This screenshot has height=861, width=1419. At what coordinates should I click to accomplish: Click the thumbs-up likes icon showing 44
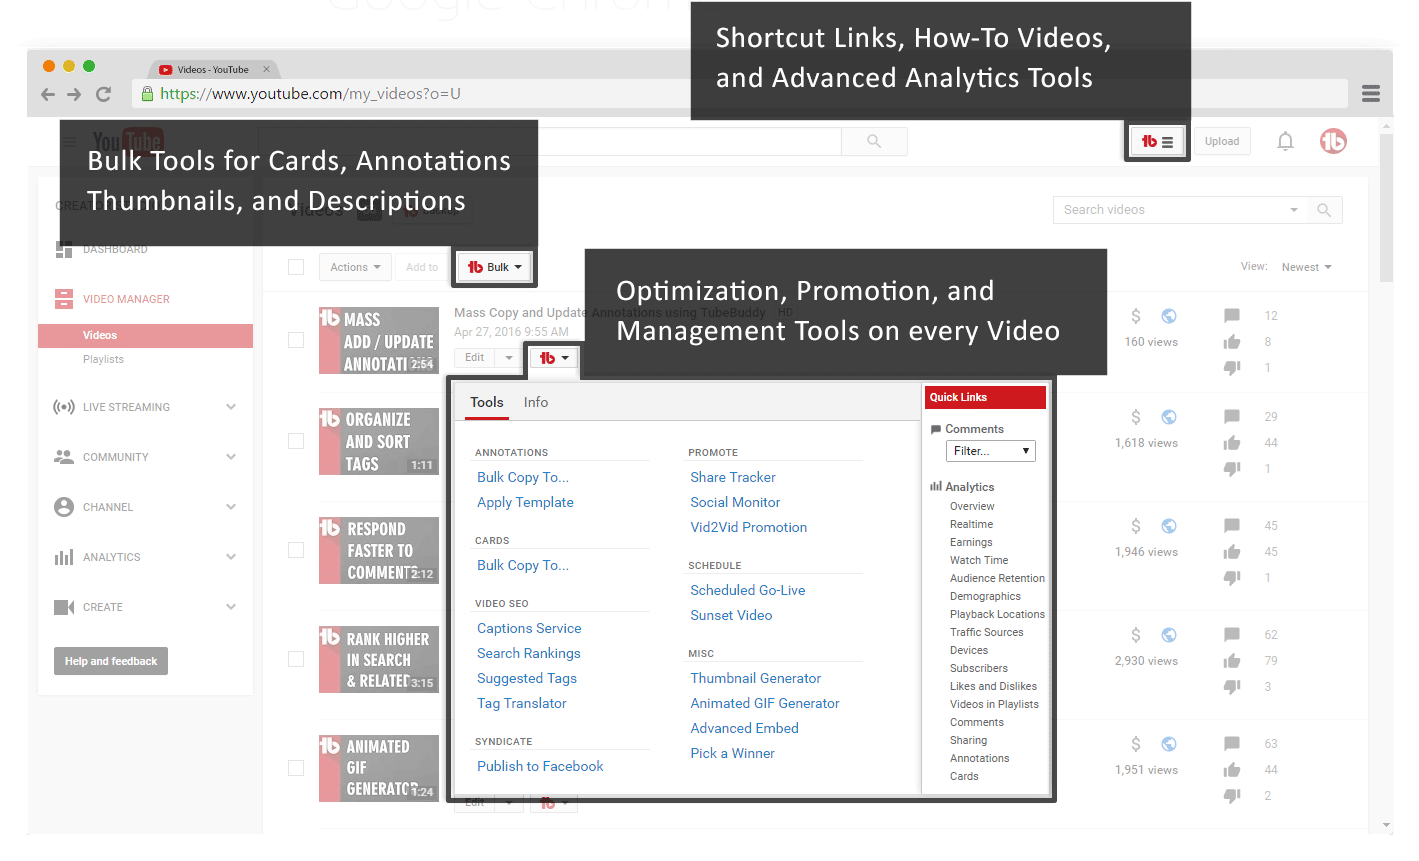pyautogui.click(x=1231, y=442)
